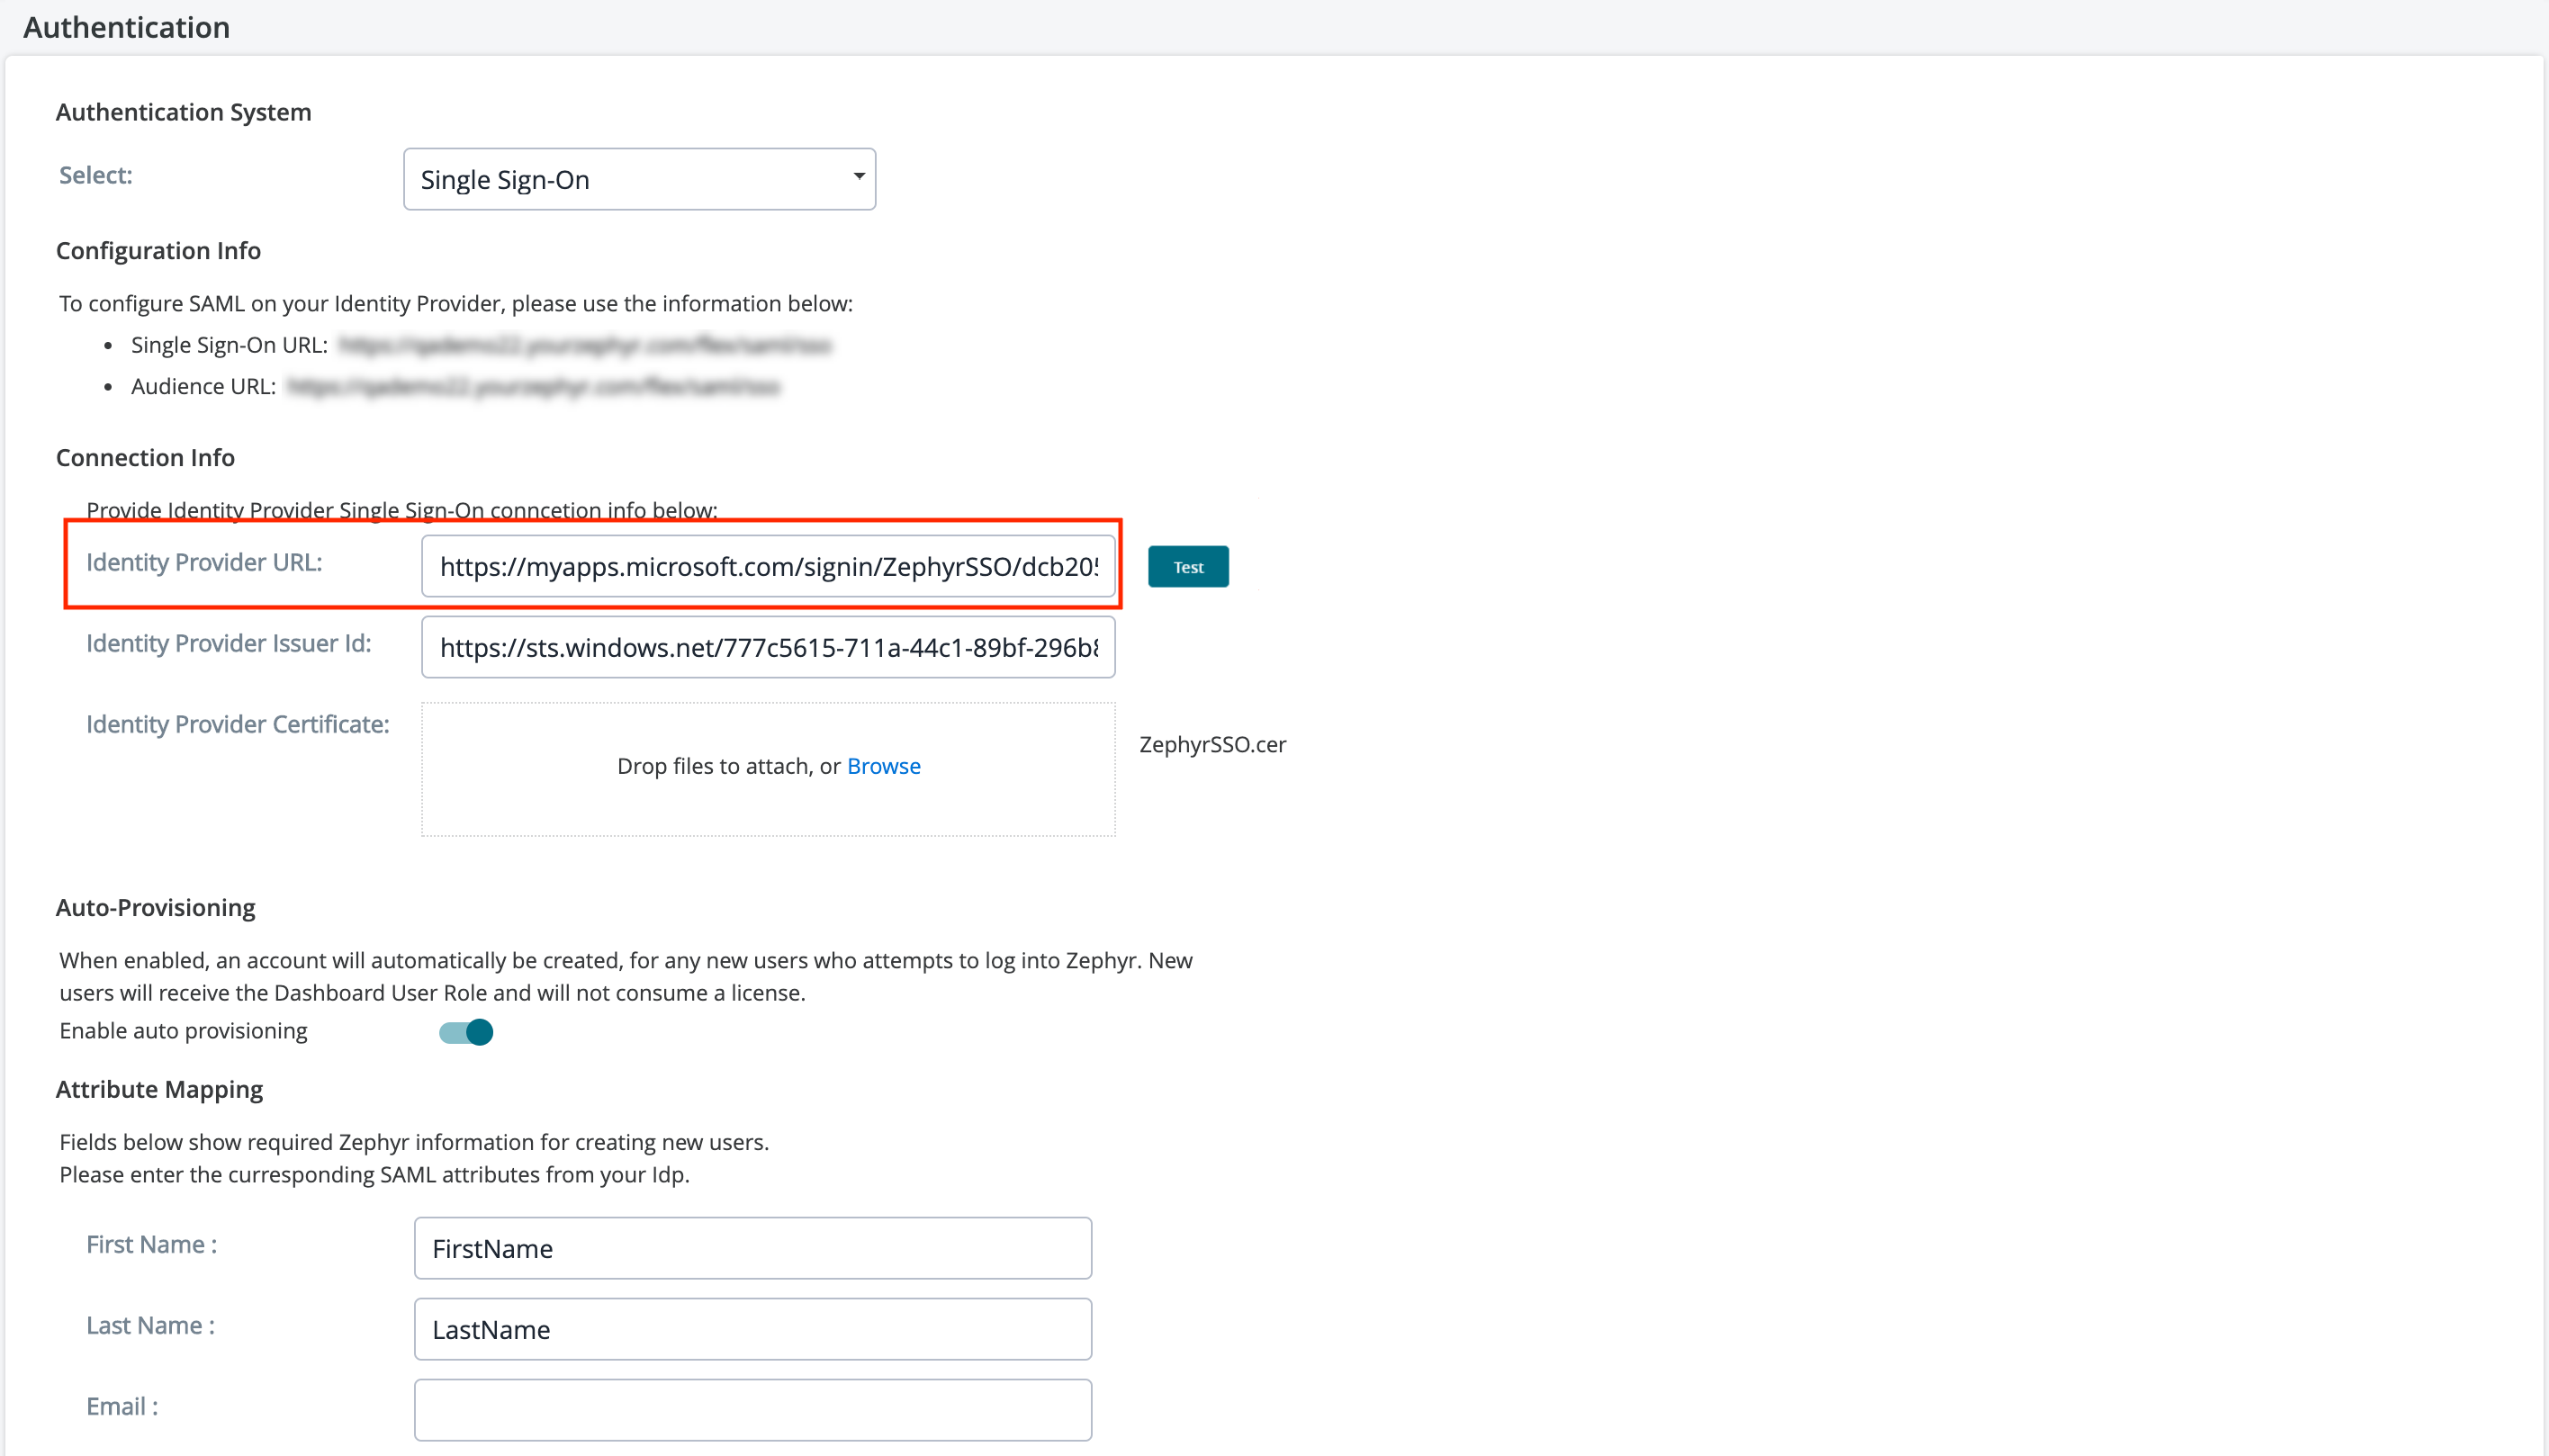
Task: Click the blurred Single Sign-On URL value
Action: 584,346
